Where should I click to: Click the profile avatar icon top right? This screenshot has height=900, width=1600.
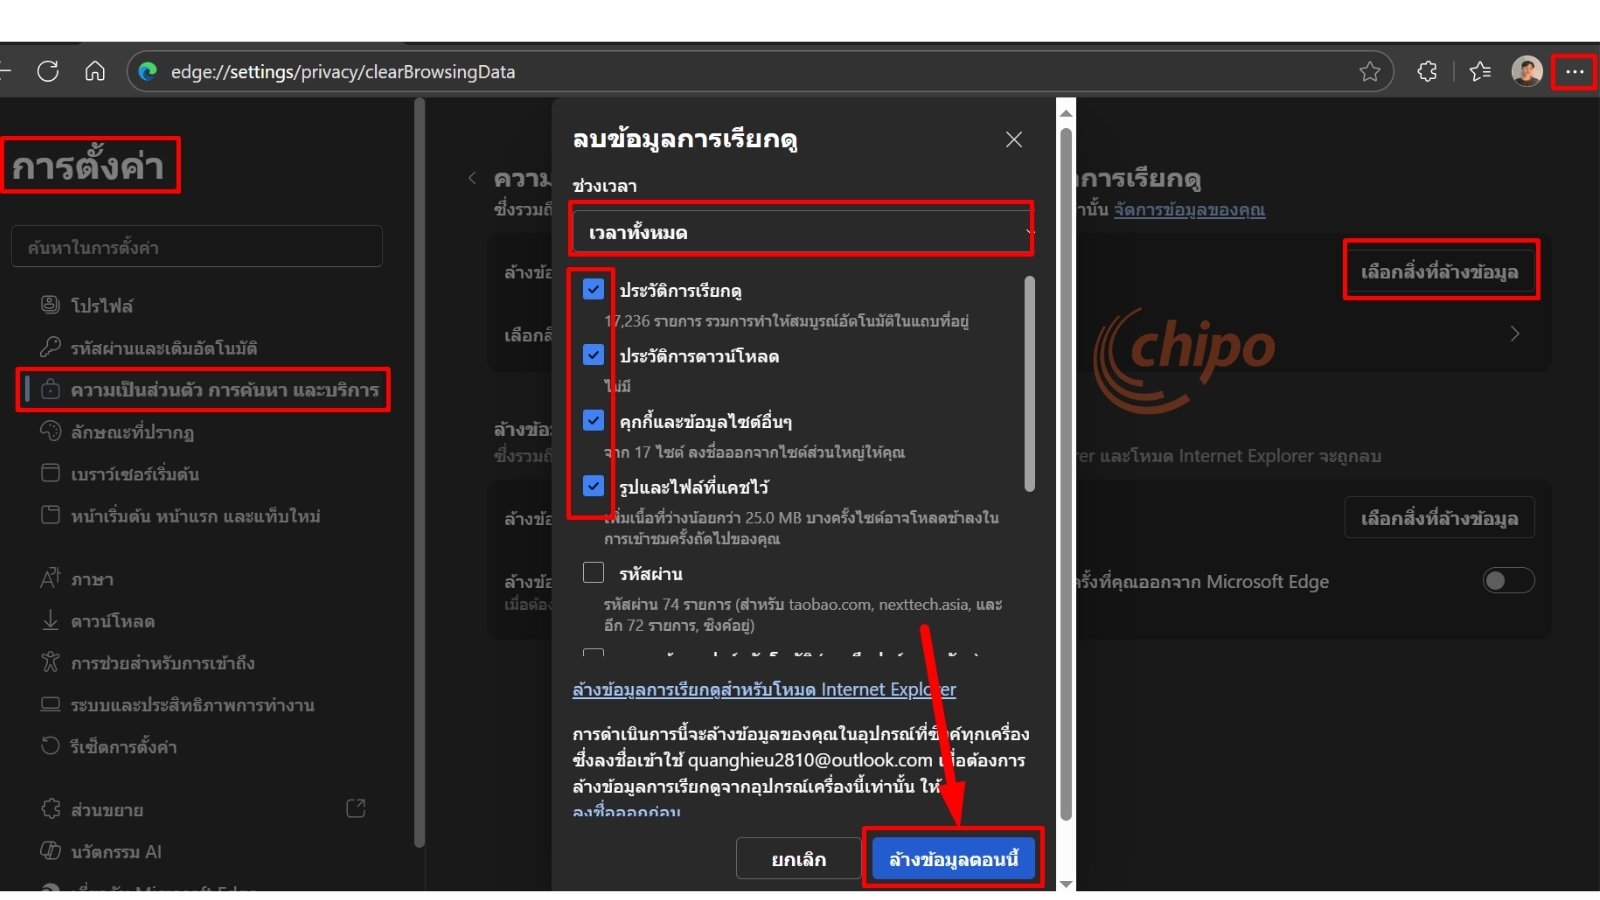1527,71
